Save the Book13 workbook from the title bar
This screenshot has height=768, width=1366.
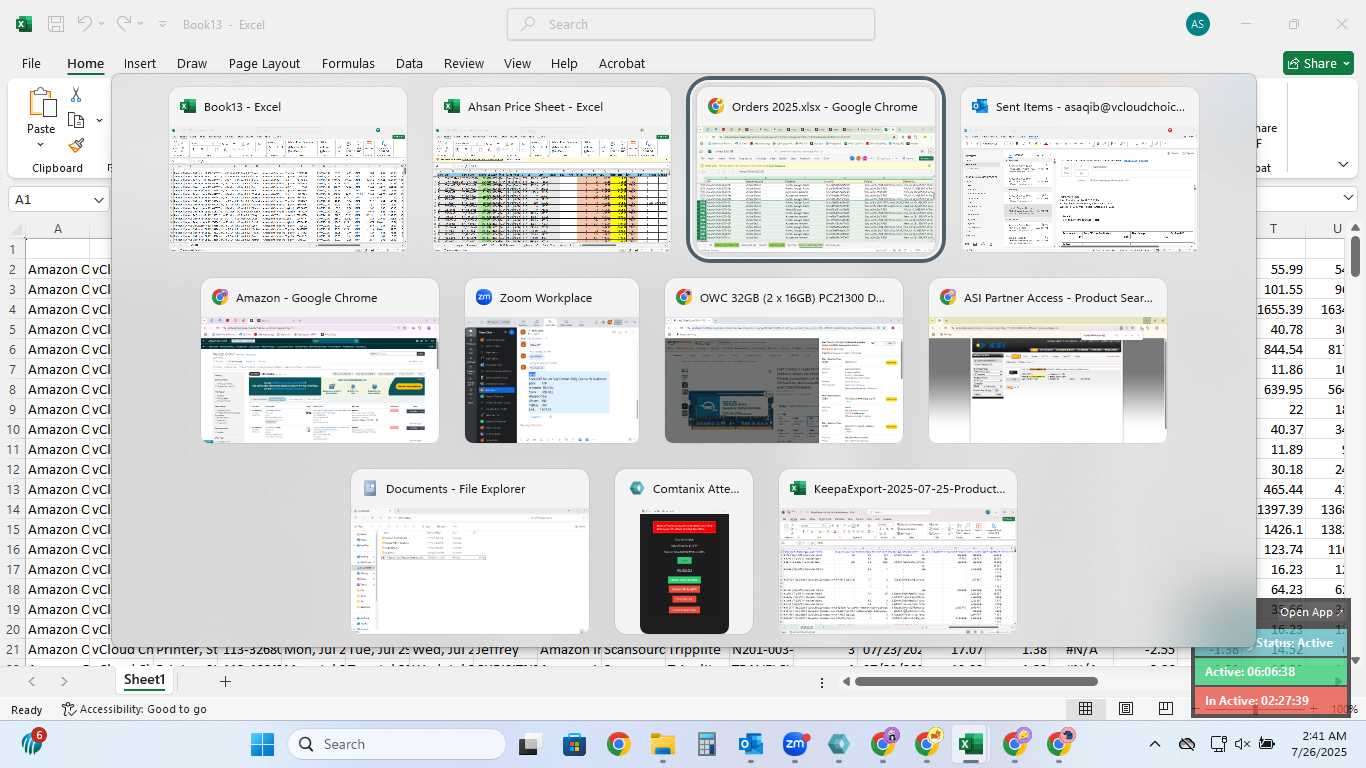tap(56, 24)
